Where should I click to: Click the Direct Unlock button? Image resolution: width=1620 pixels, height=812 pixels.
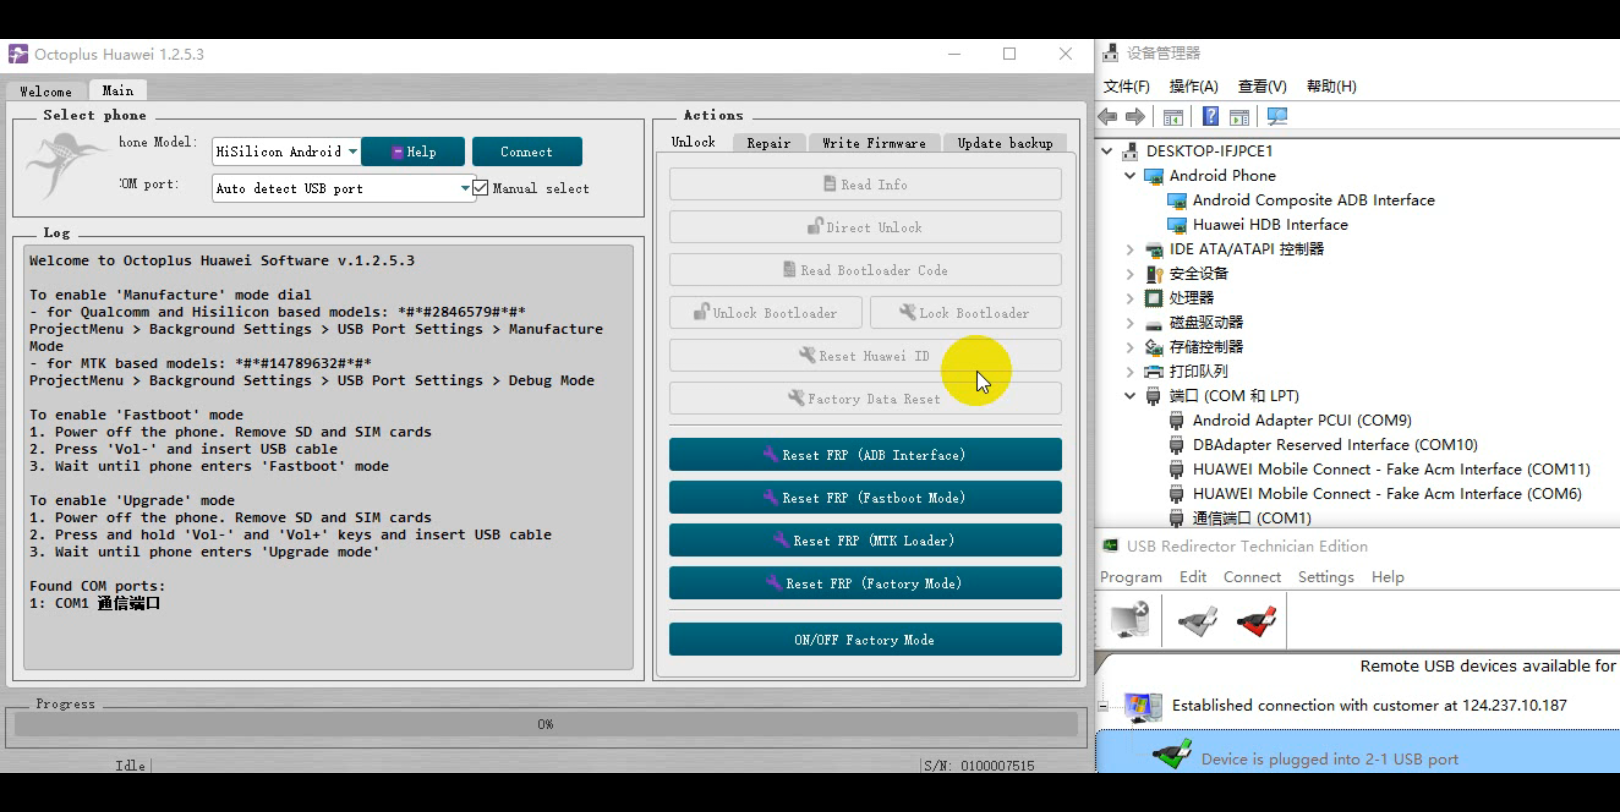[865, 228]
